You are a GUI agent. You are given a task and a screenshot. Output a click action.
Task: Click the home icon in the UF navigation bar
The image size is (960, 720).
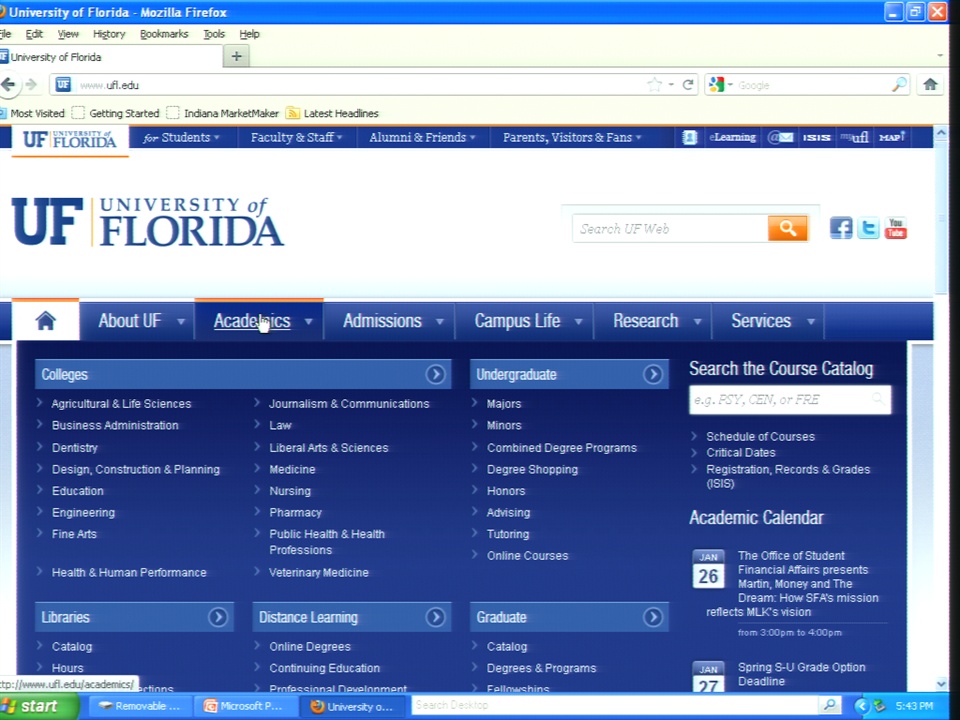[x=46, y=321]
